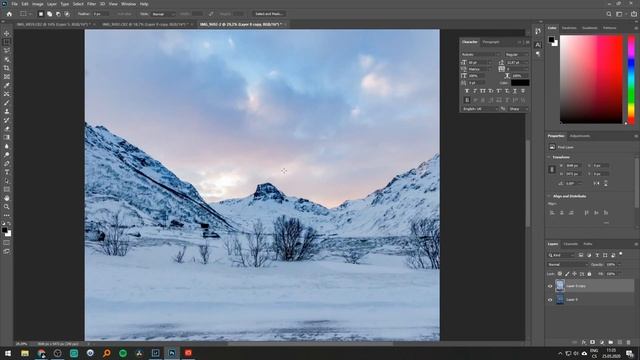Screen dimensions: 640x360
Task: Click the add layer style fx icon
Action: pos(584,342)
